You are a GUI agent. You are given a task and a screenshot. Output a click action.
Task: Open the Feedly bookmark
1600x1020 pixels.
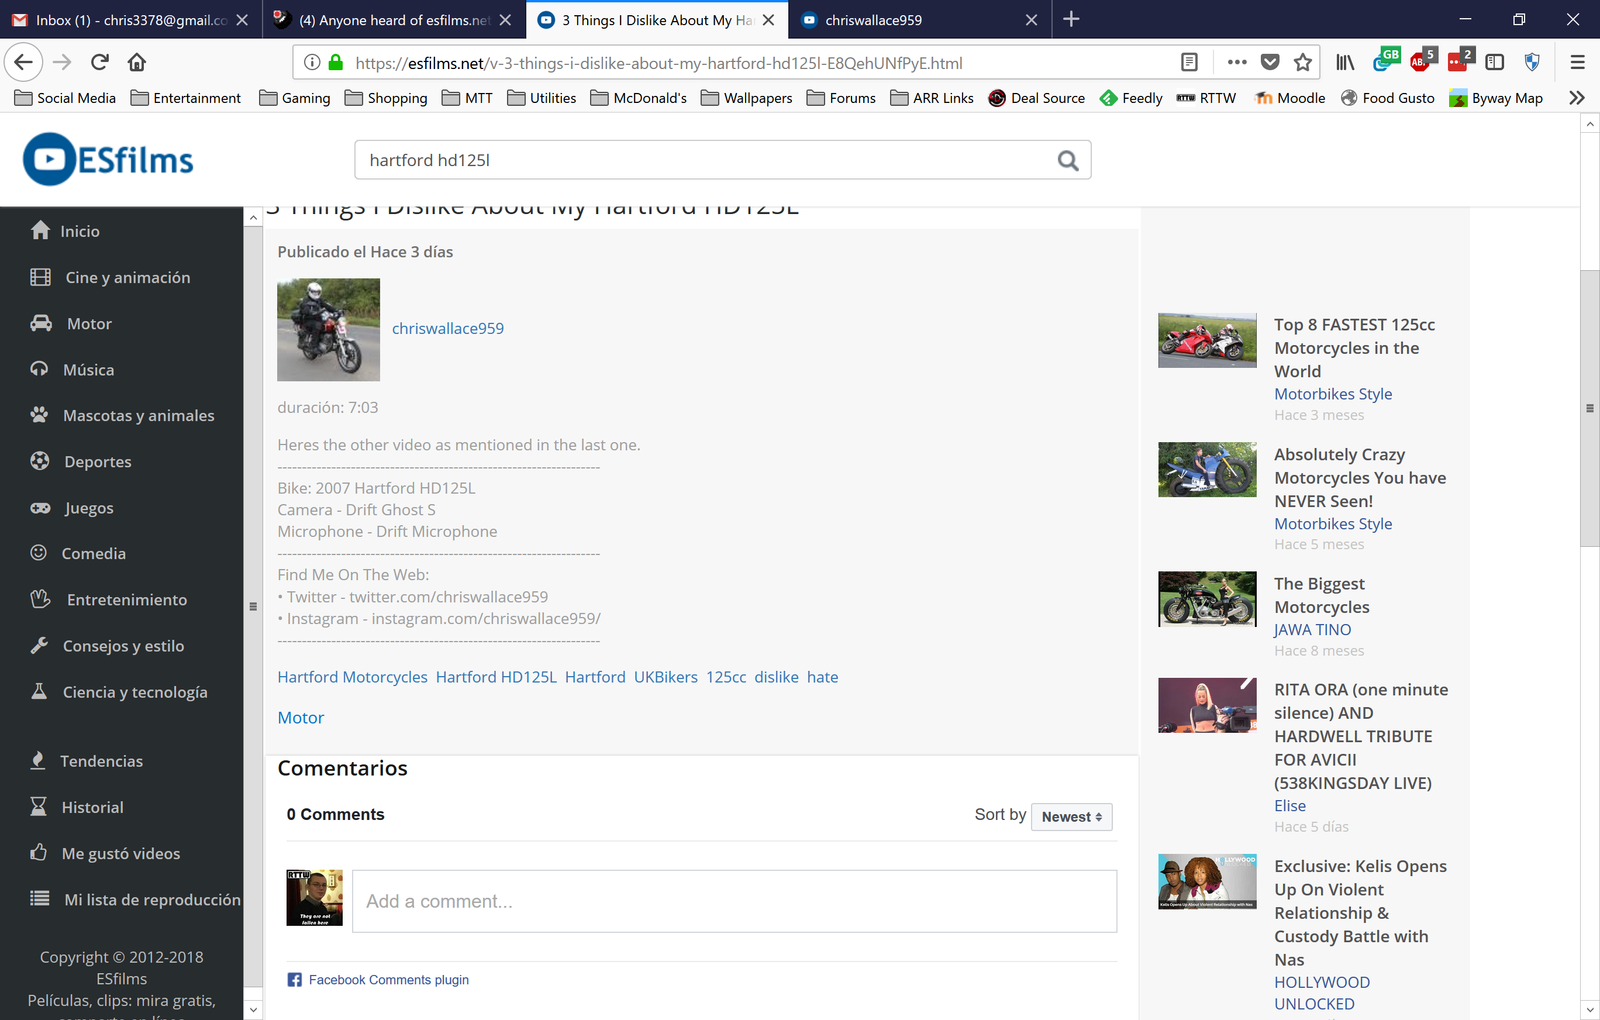pos(1130,98)
